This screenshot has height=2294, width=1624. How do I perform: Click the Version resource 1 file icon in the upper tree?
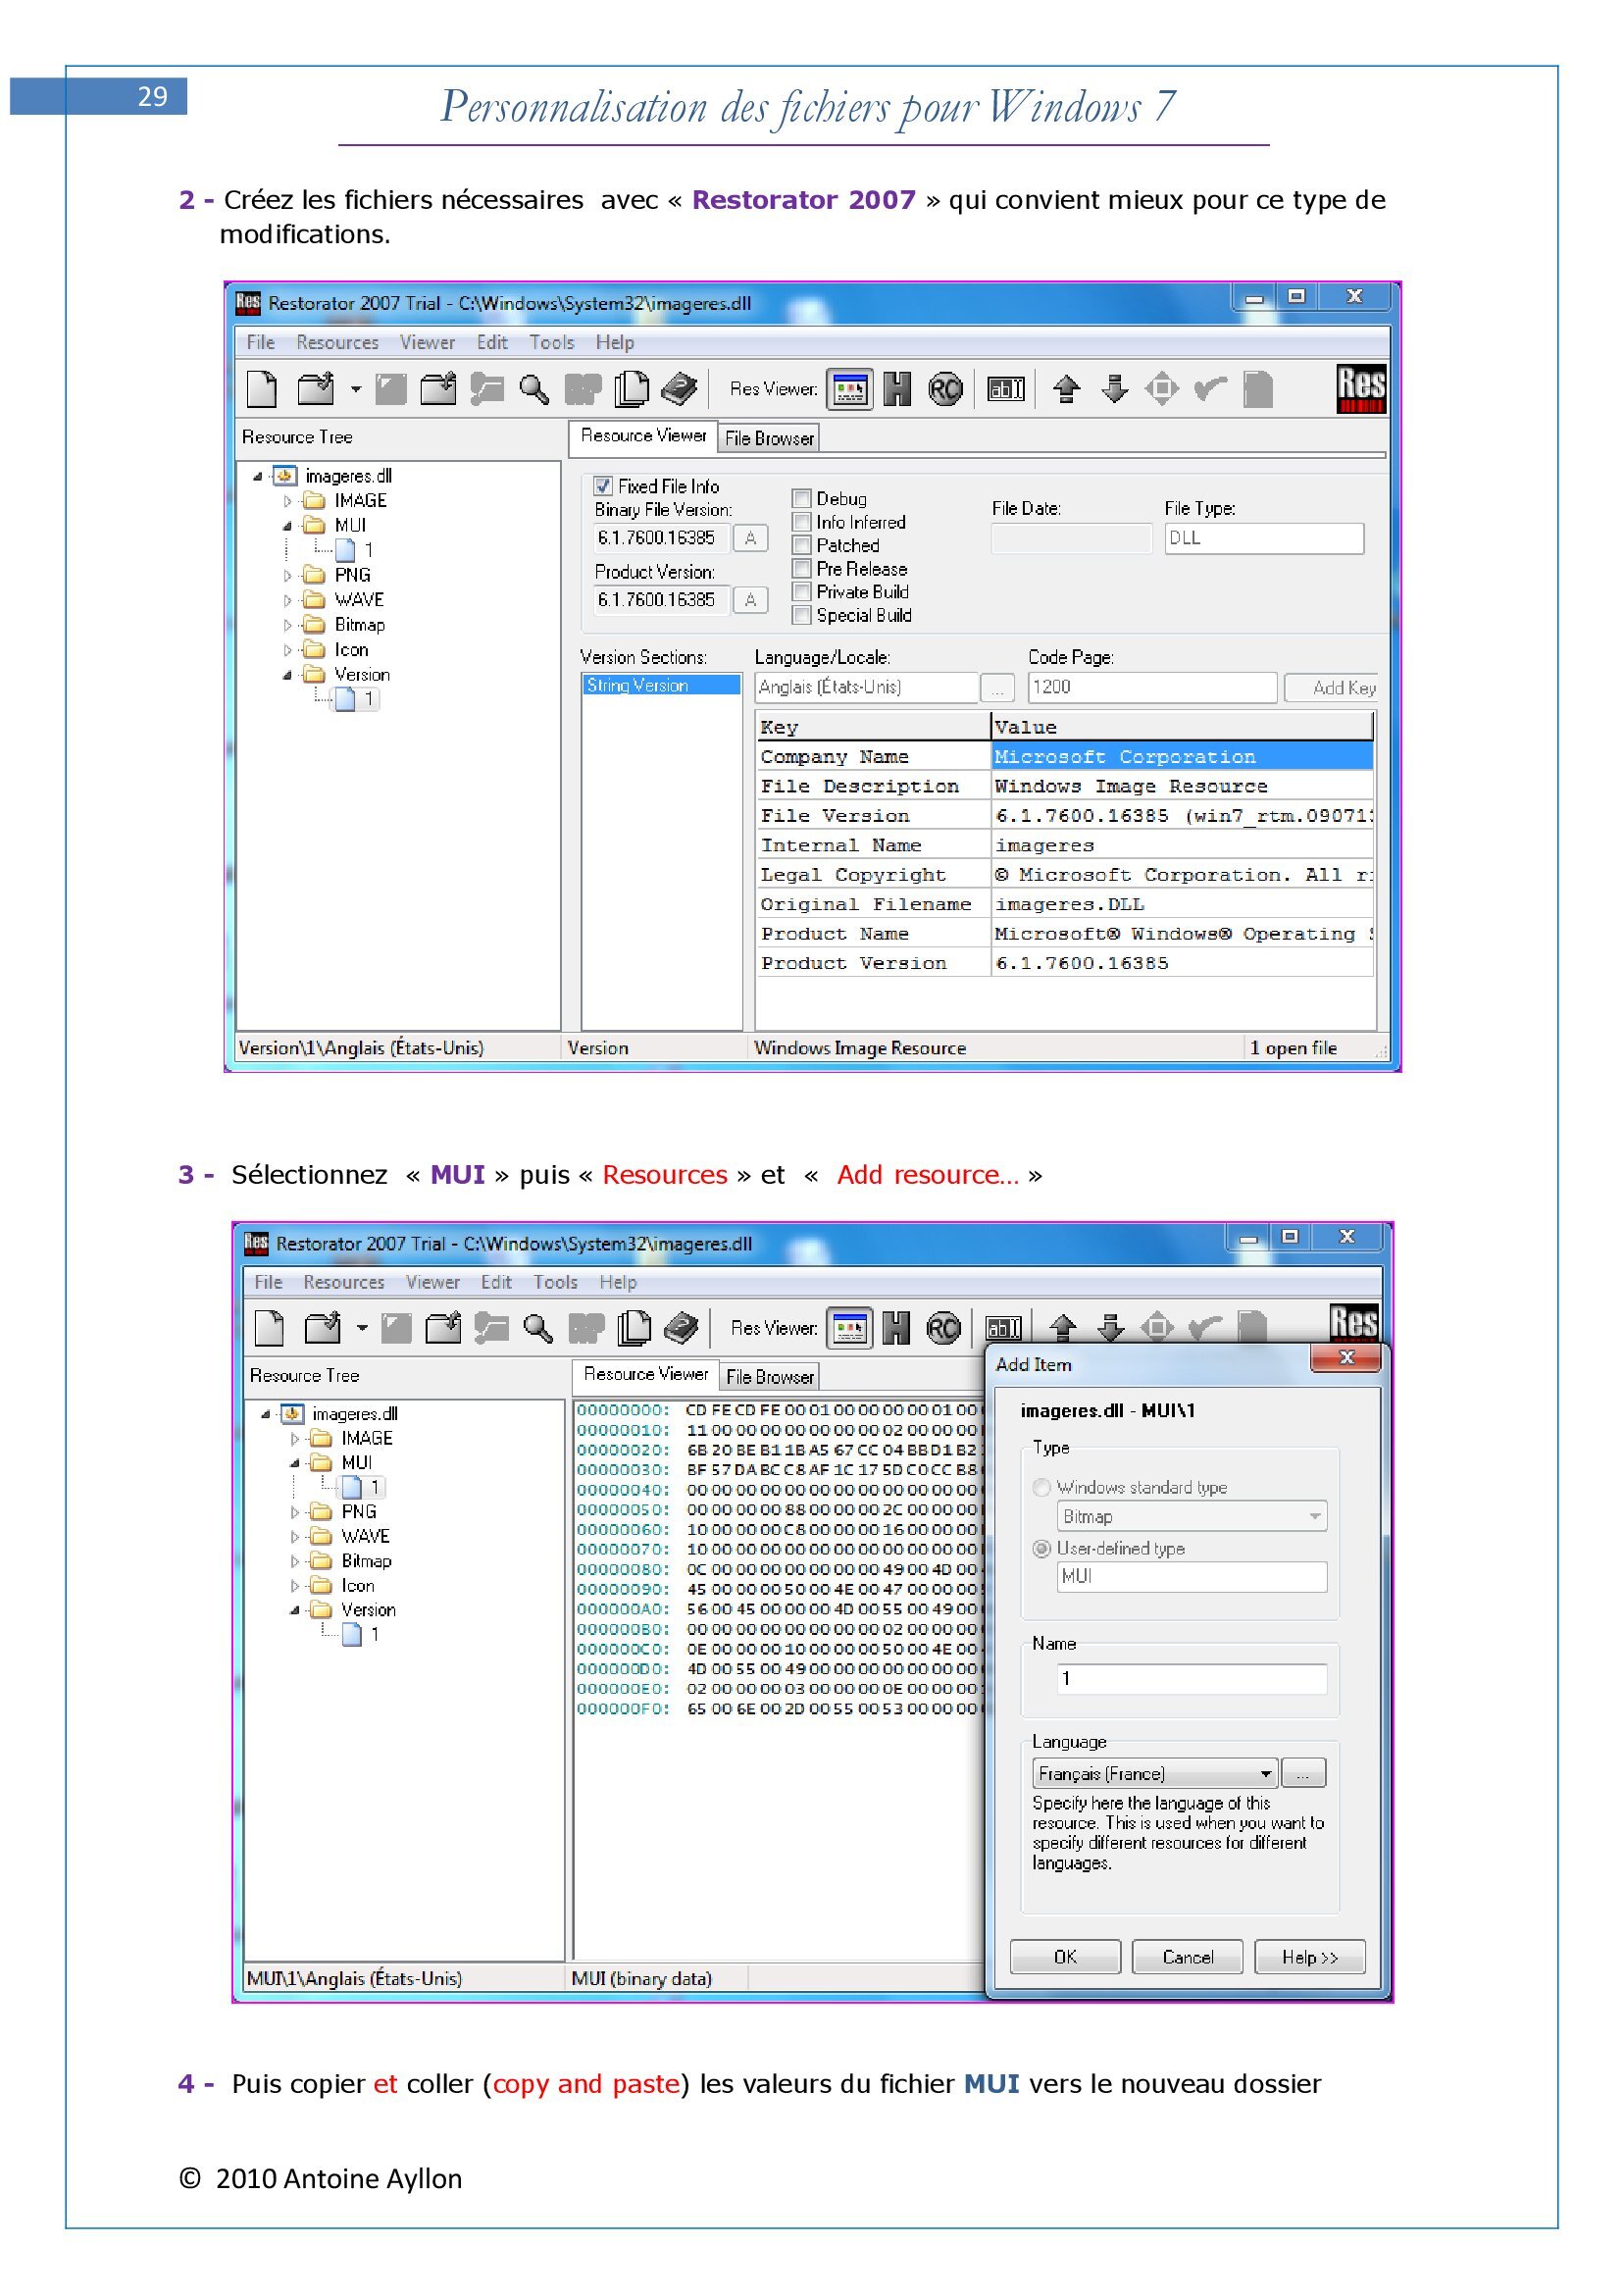tap(345, 699)
